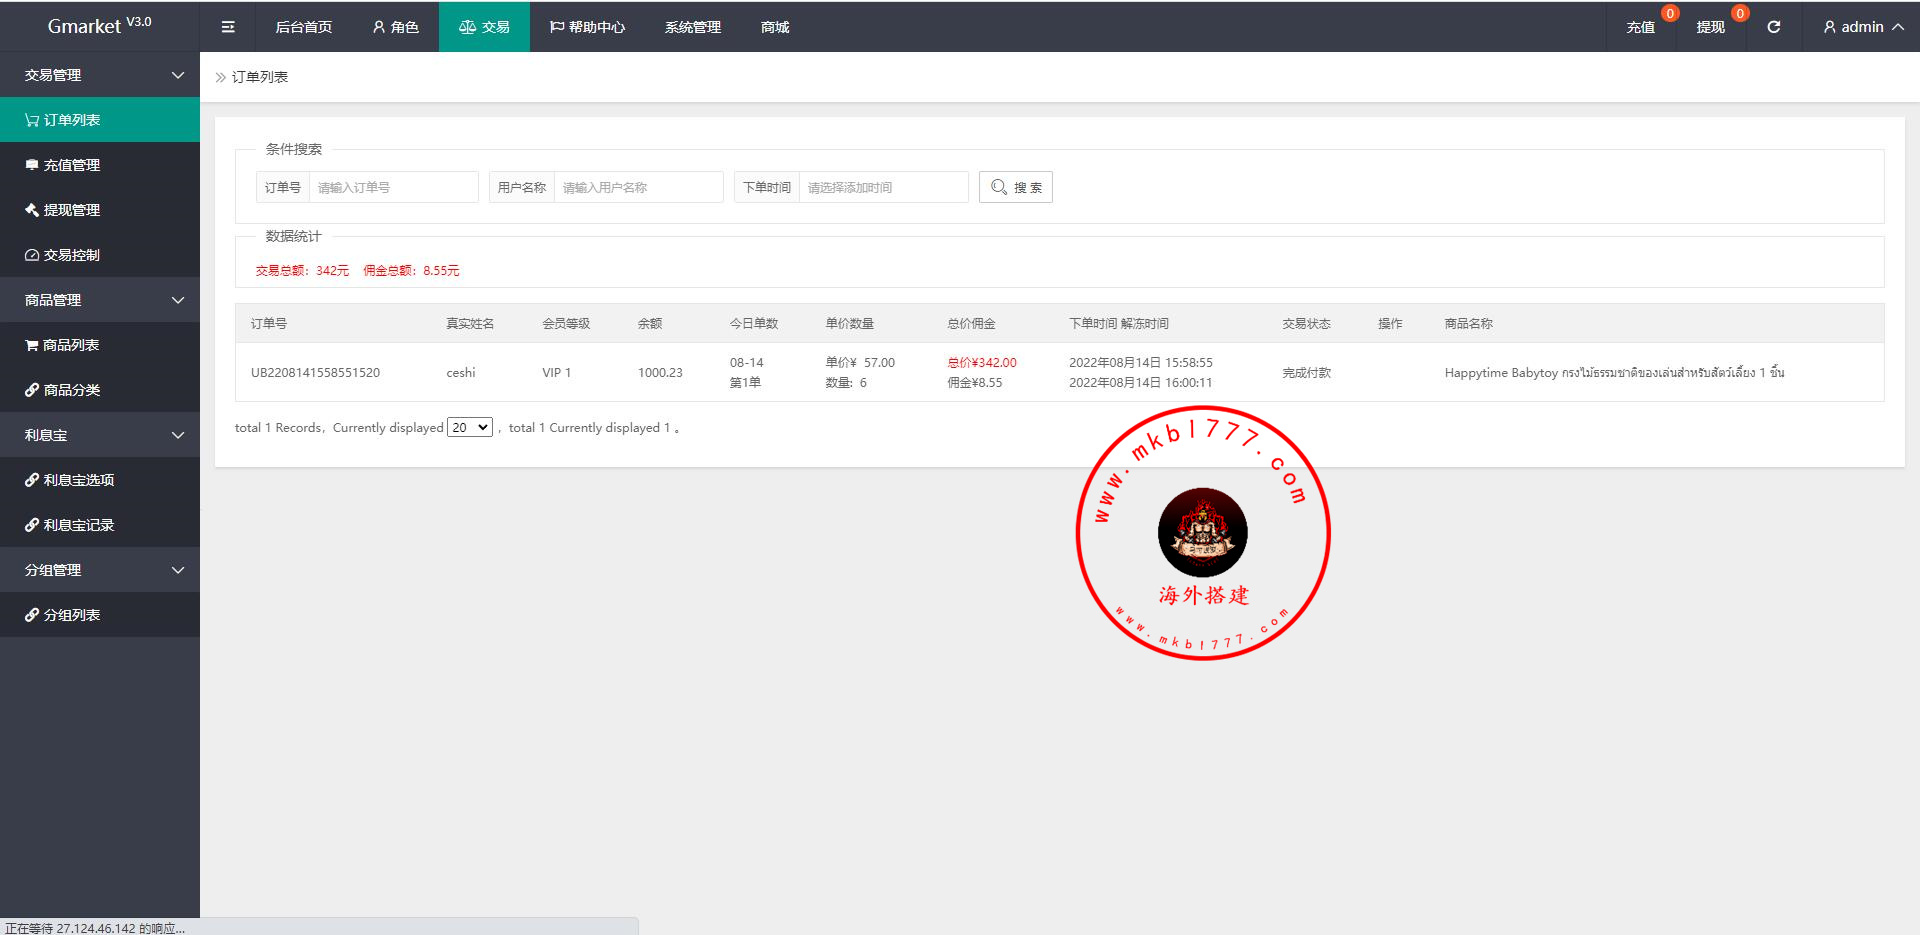Click the 下单时间 解冻时间 column header
This screenshot has width=1920, height=935.
[1119, 323]
